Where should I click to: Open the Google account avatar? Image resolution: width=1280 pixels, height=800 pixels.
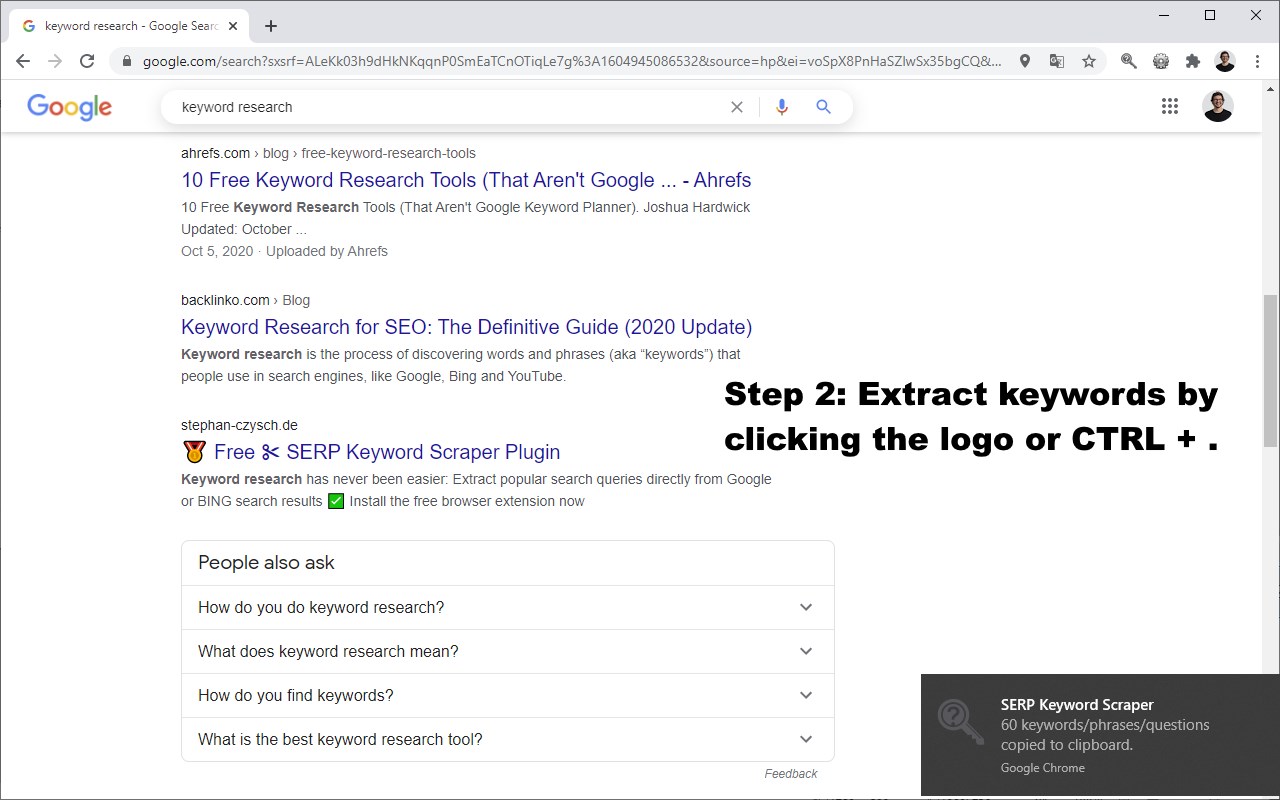point(1218,106)
